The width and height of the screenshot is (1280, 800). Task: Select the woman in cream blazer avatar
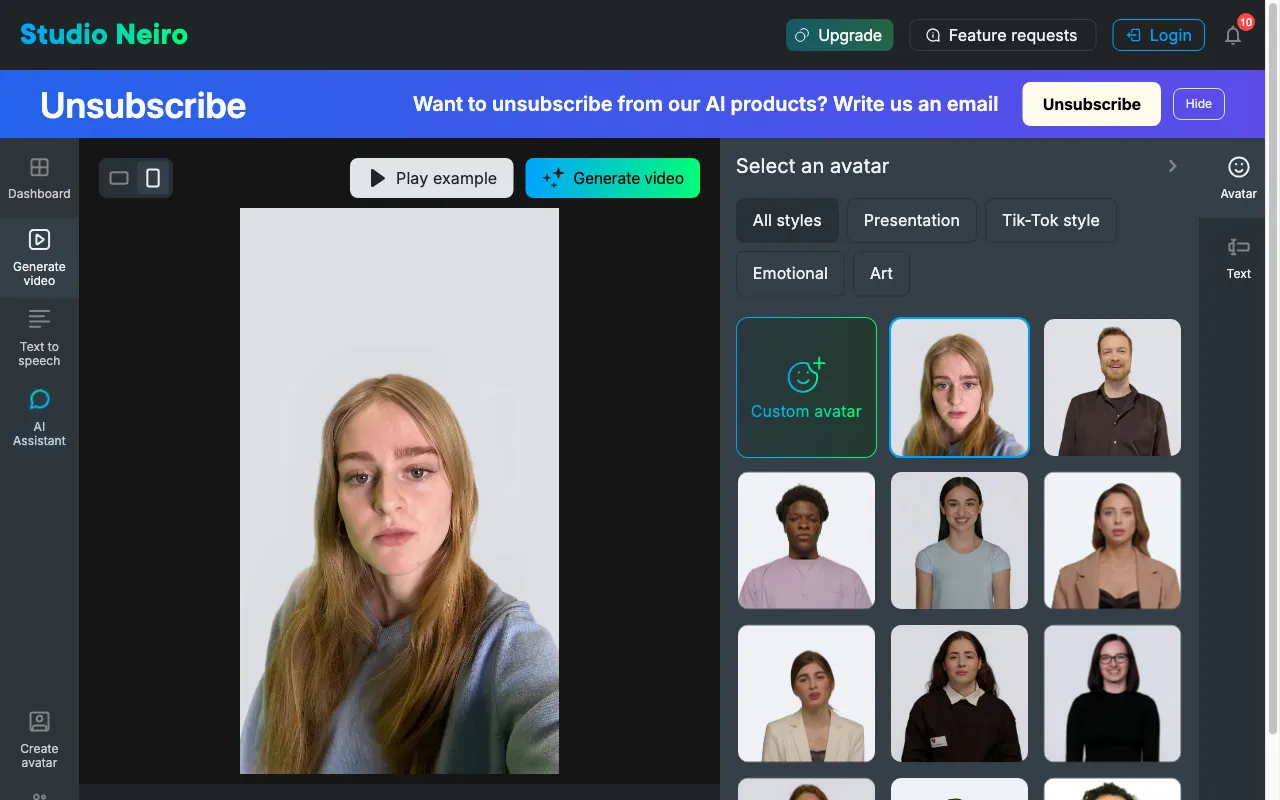(806, 693)
